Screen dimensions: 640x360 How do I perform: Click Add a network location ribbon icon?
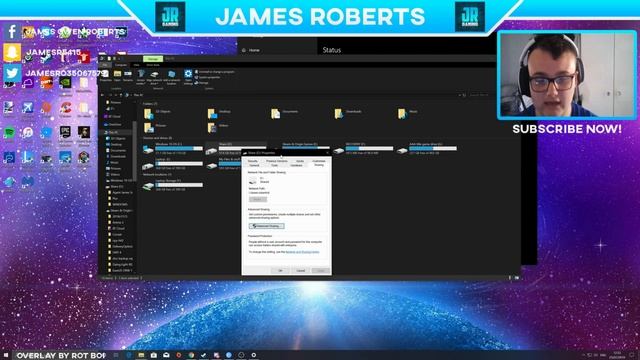[171, 76]
